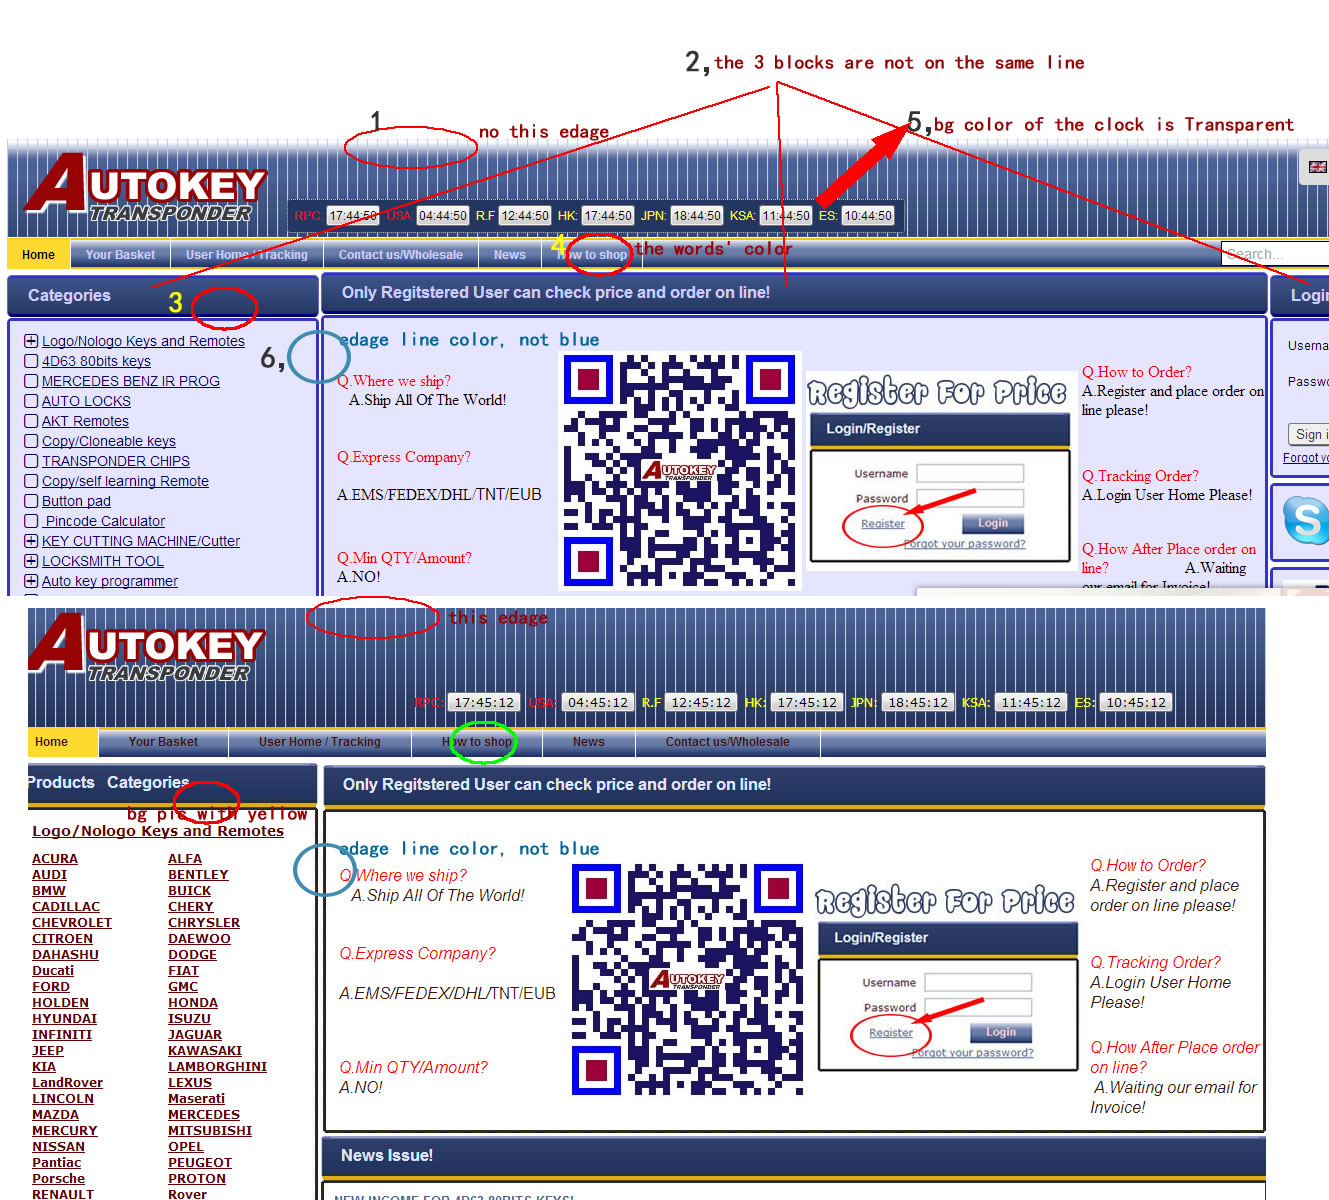The width and height of the screenshot is (1329, 1200).
Task: Click the lower QR code image
Action: 688,979
